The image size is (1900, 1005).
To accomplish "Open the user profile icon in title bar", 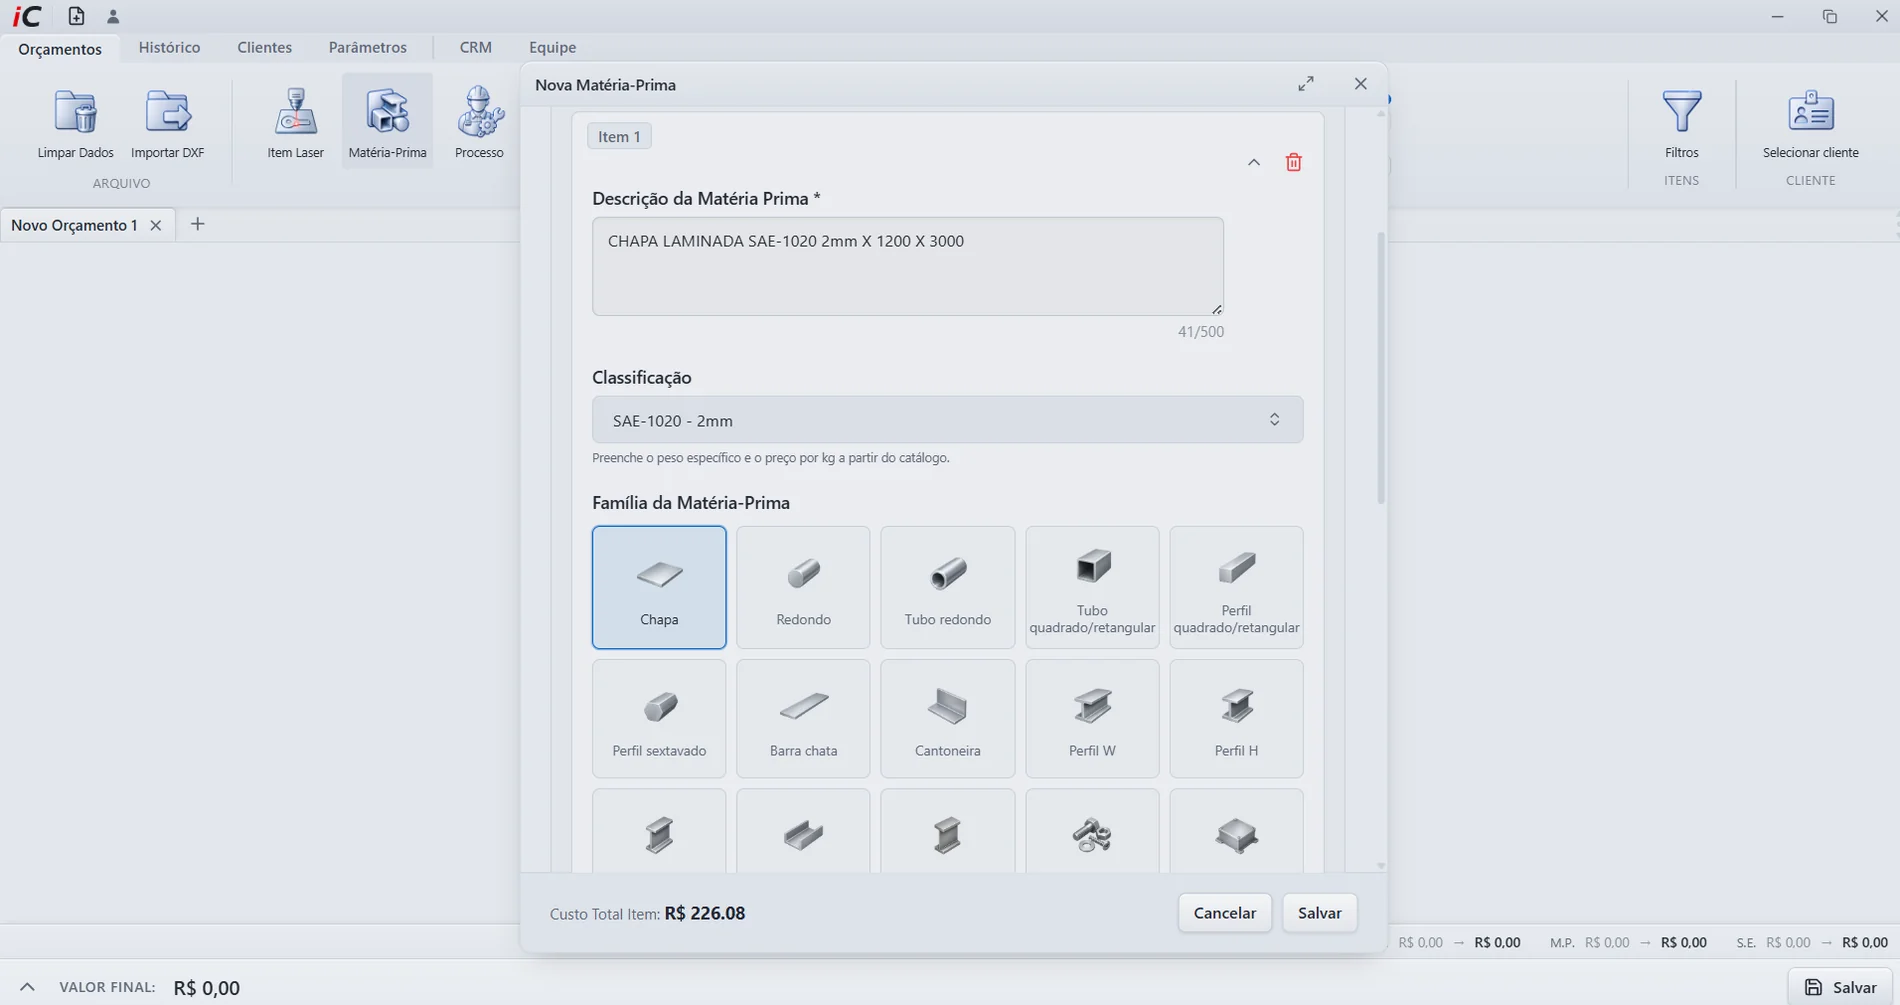I will 113,16.
